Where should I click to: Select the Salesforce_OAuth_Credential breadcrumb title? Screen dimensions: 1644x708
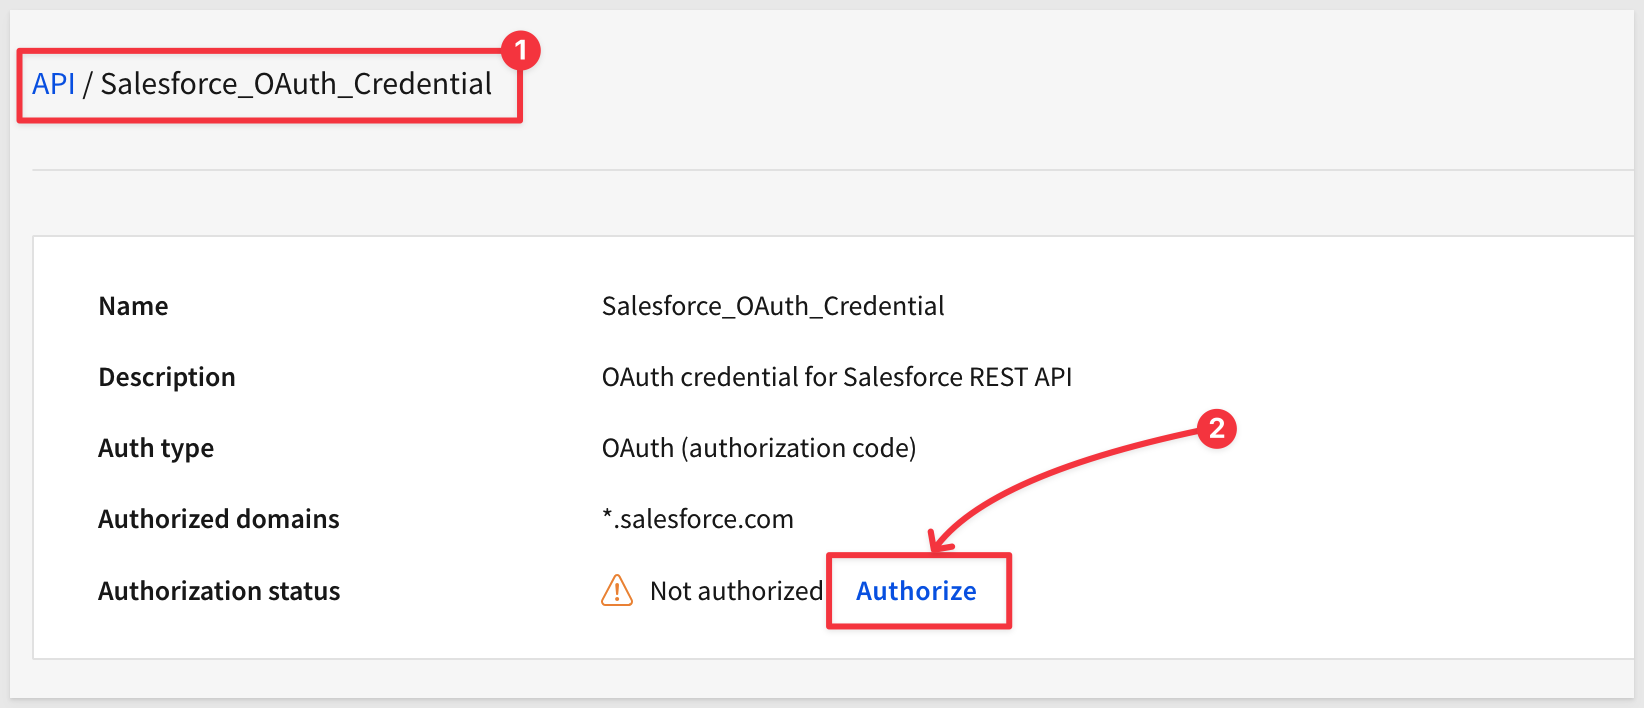point(296,84)
